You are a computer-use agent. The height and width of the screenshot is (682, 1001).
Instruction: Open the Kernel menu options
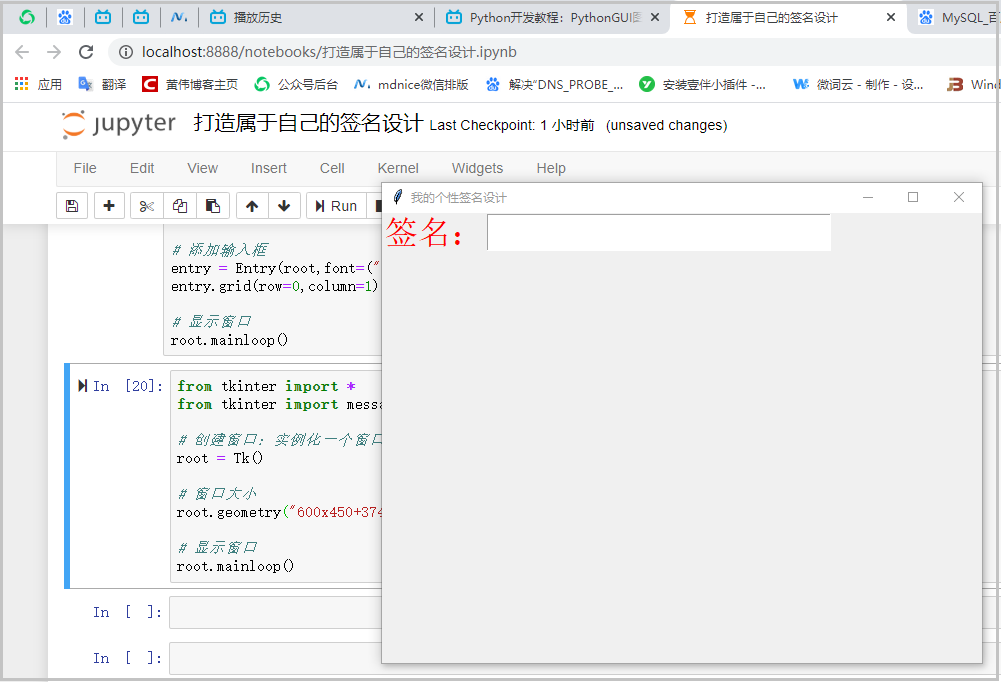coord(398,168)
